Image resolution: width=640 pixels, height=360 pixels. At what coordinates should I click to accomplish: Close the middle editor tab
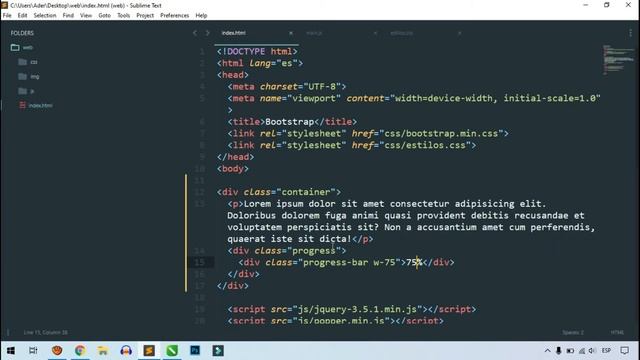(375, 33)
